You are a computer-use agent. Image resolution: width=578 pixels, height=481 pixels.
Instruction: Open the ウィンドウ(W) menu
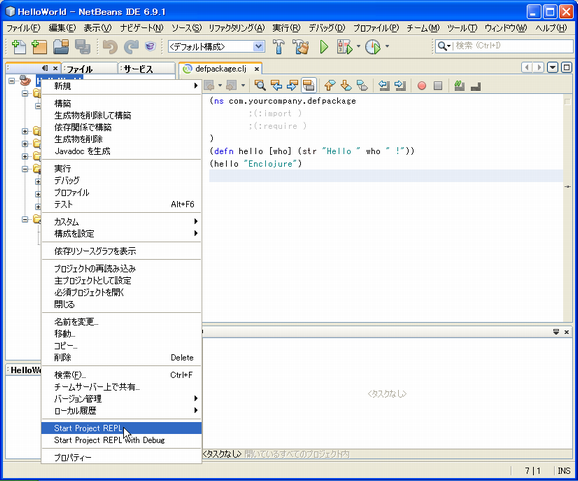click(505, 28)
